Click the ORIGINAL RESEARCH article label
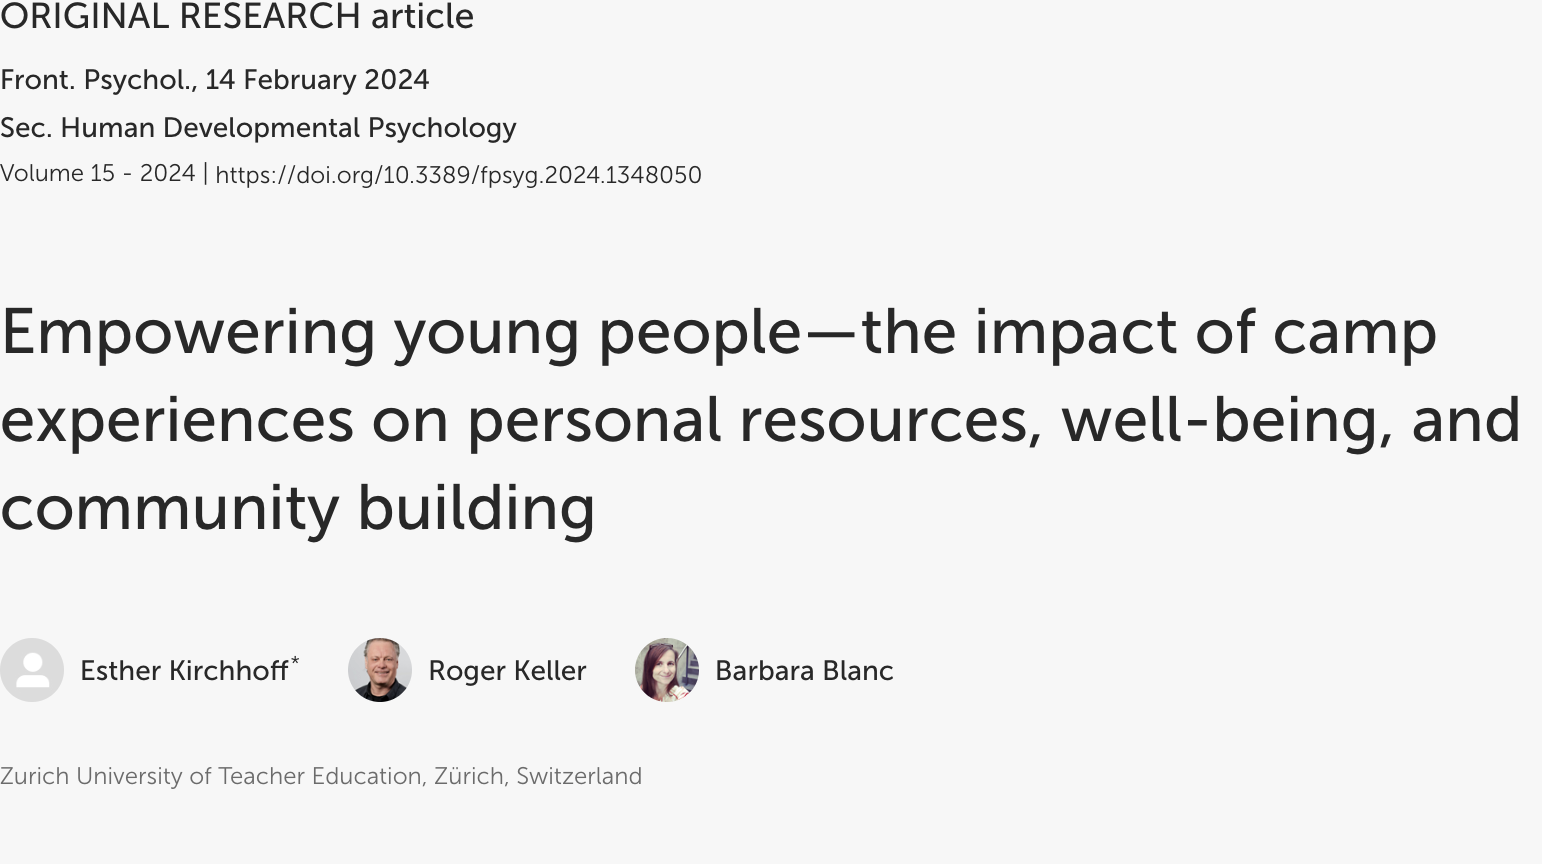Image resolution: width=1542 pixels, height=864 pixels. click(x=237, y=17)
